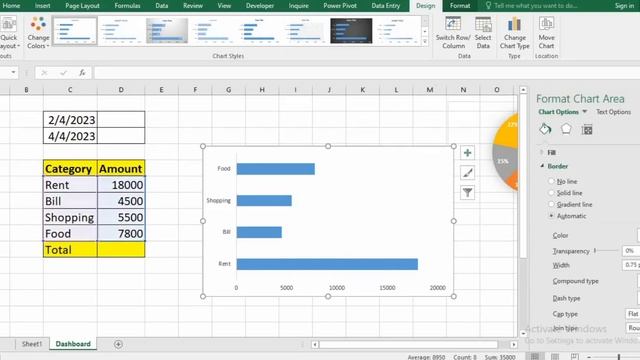
Task: Open Change Chart Type dialog
Action: pos(514,33)
